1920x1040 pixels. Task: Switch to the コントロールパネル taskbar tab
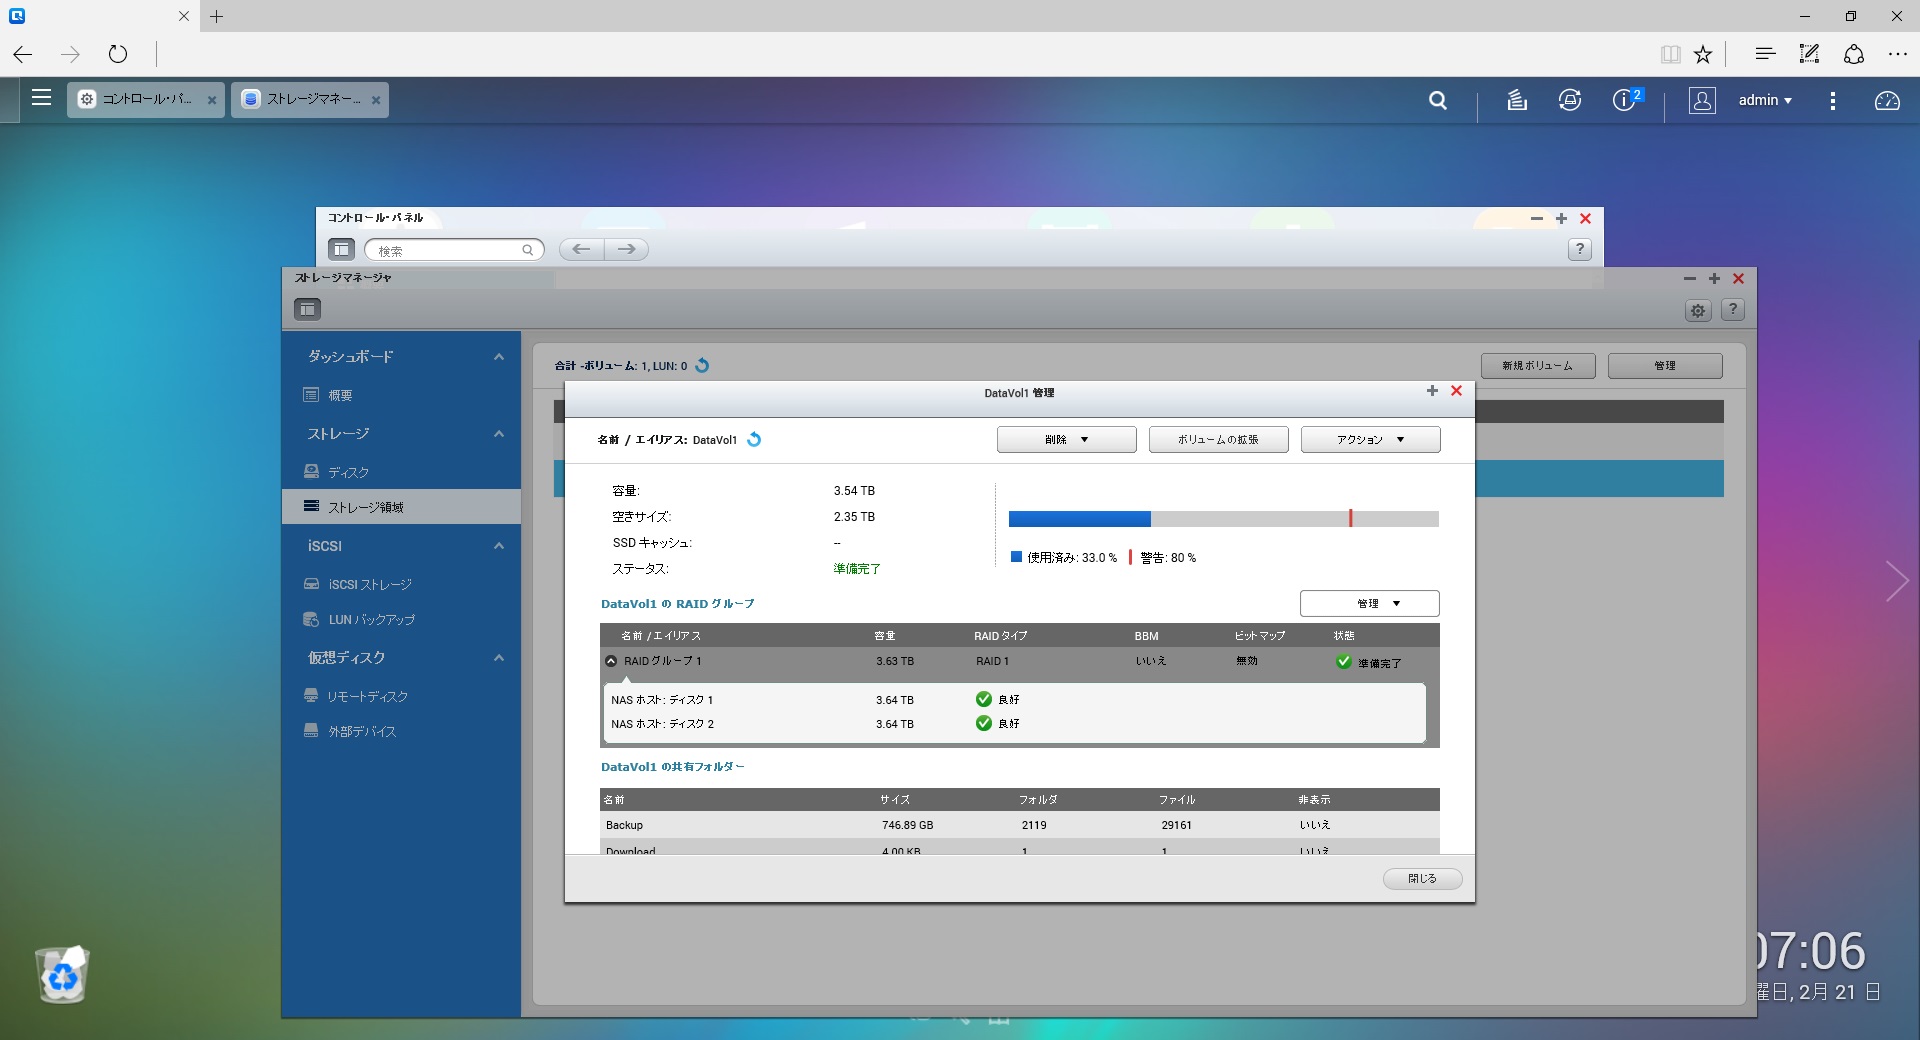point(146,99)
